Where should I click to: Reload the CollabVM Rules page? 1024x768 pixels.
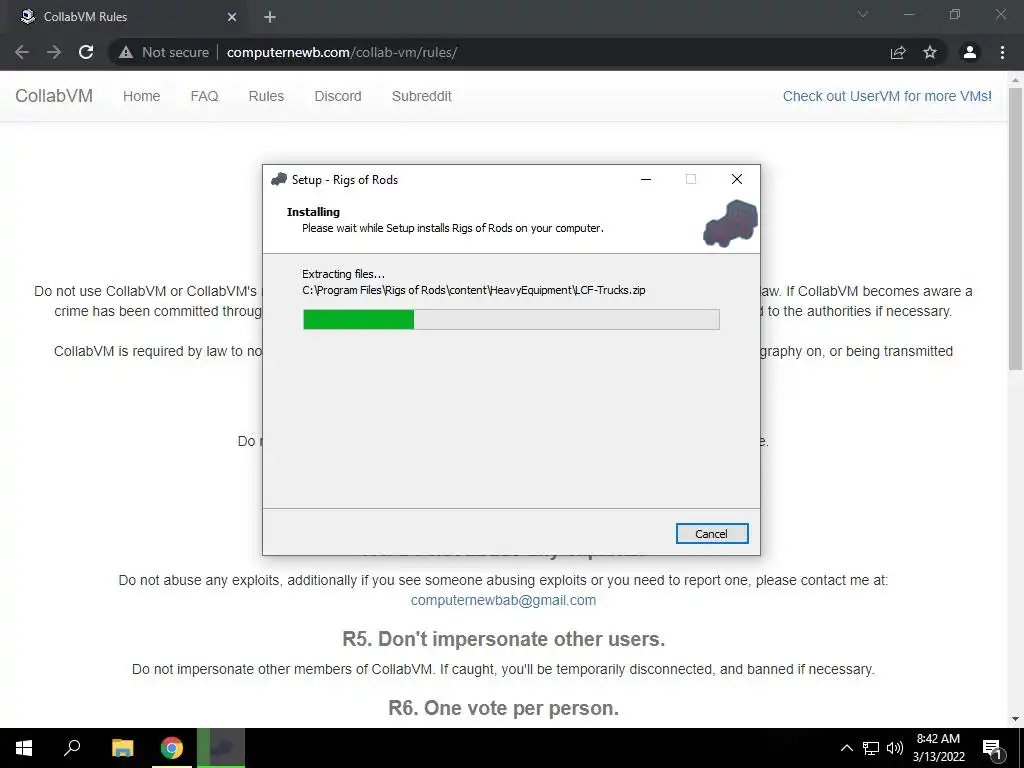point(86,52)
